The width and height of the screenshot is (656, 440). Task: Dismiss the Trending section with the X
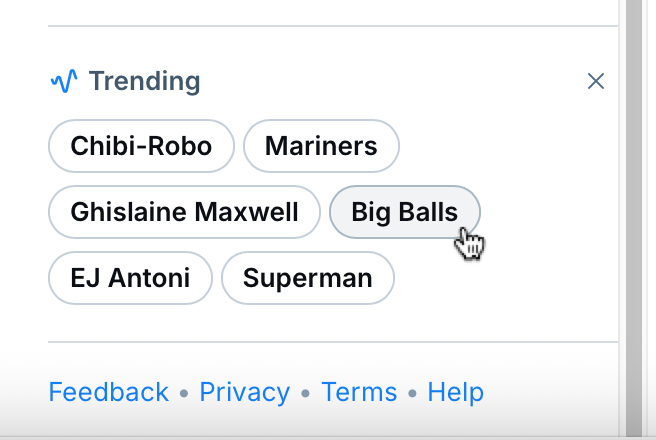pos(596,81)
